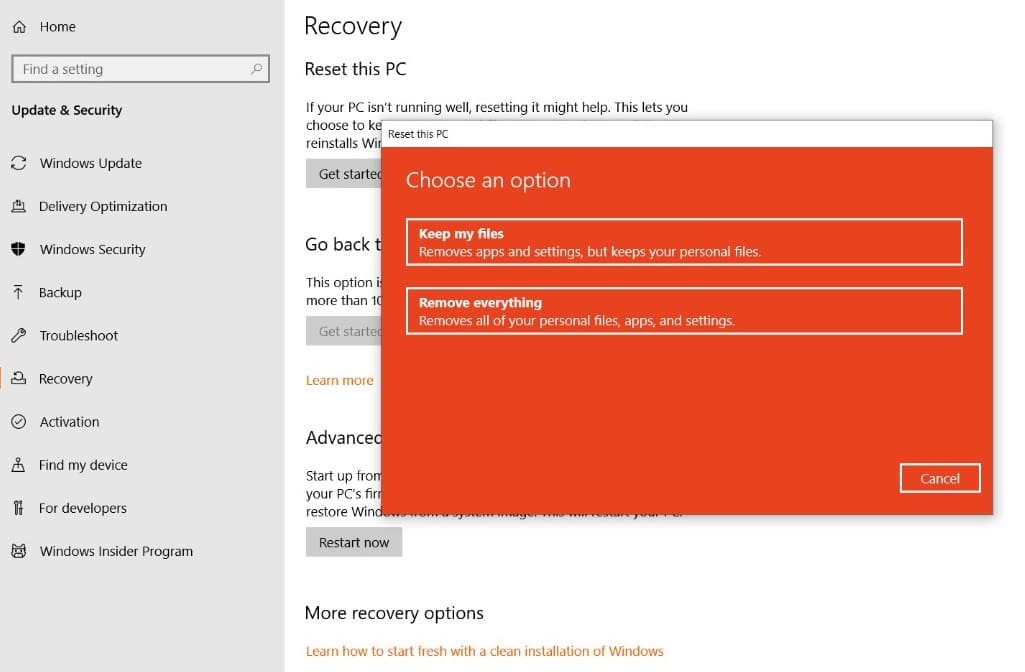The height and width of the screenshot is (672, 1025).
Task: Click the Find my device icon
Action: click(18, 465)
